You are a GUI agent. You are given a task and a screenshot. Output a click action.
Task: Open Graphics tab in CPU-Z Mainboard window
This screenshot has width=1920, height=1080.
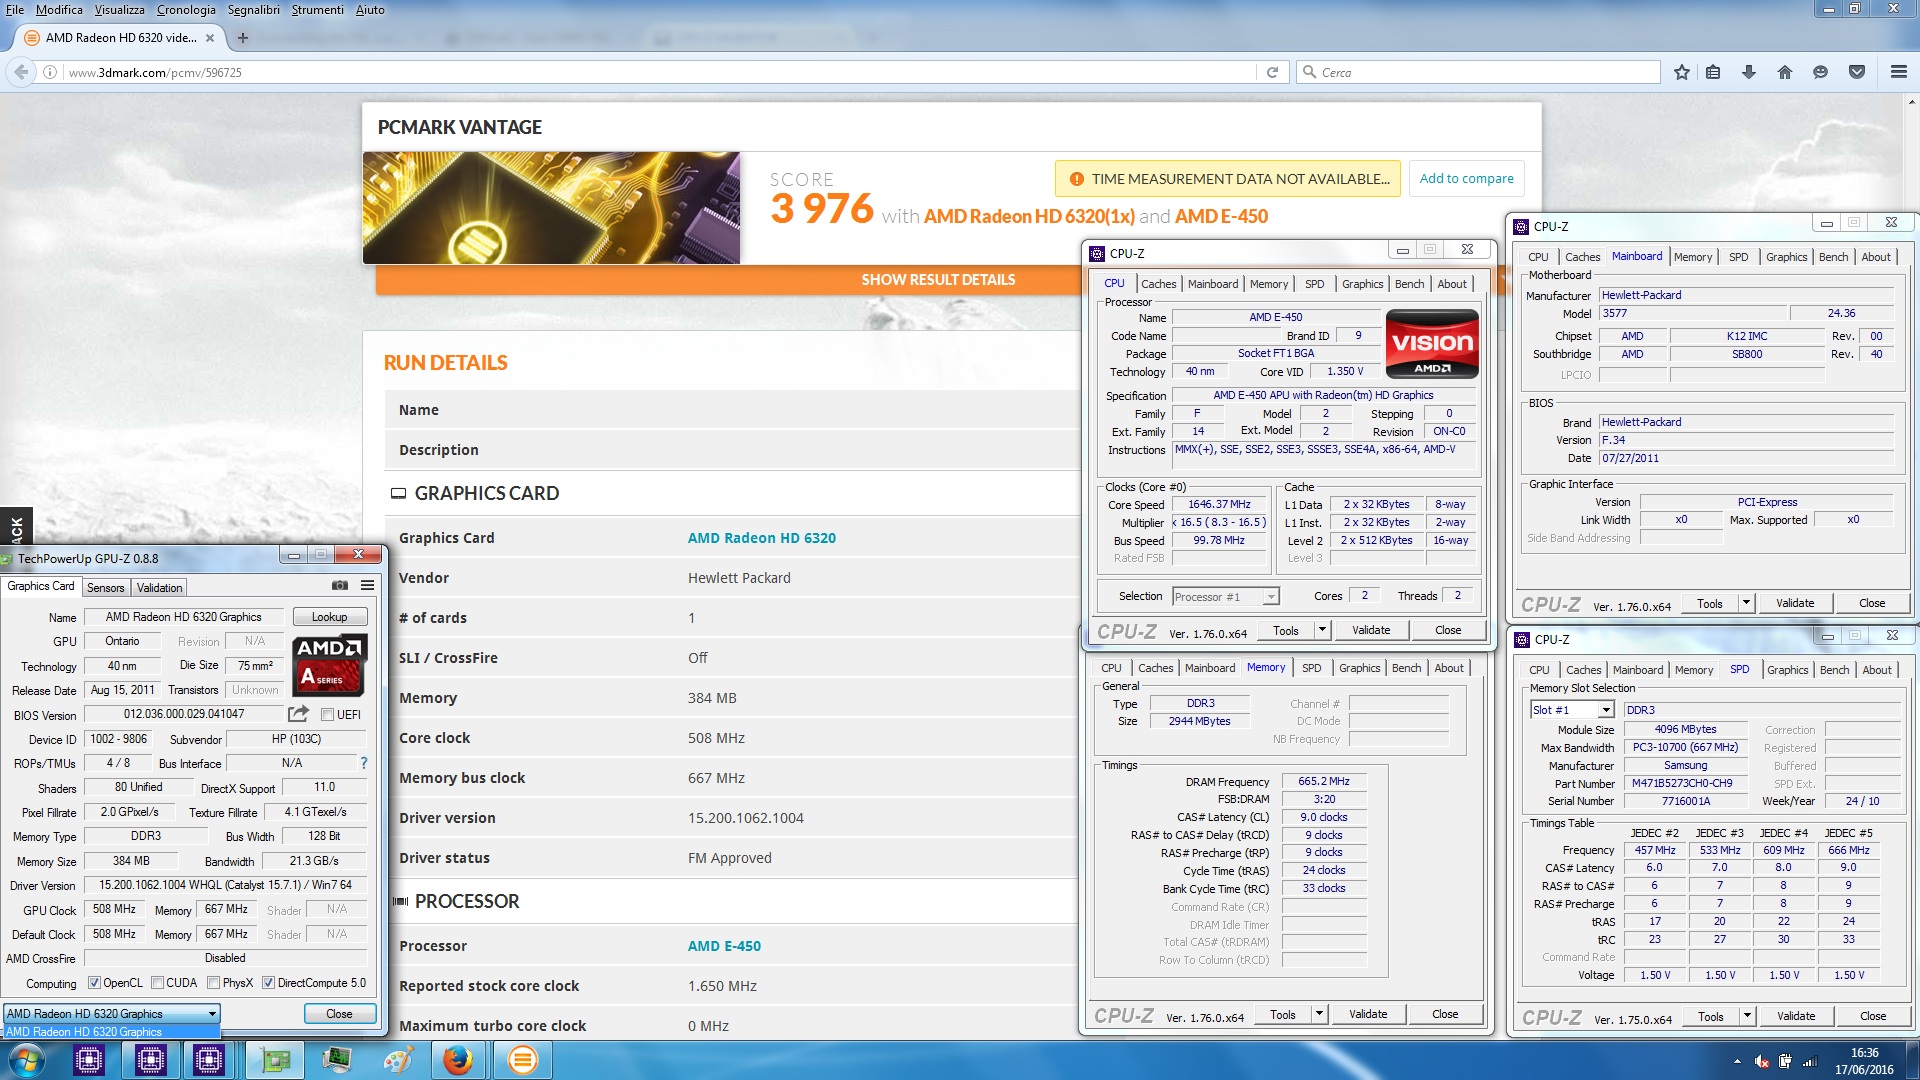click(x=1786, y=257)
